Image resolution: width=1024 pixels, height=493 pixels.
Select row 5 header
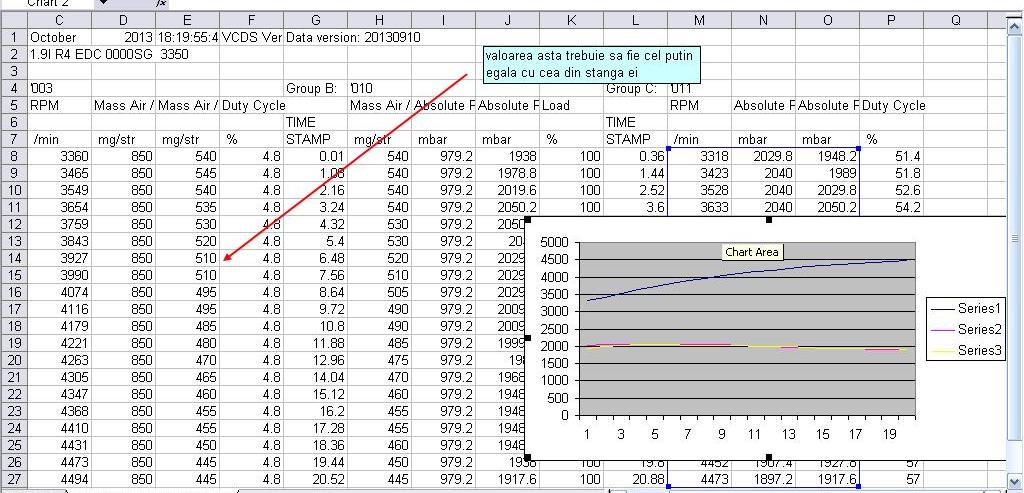(14, 105)
